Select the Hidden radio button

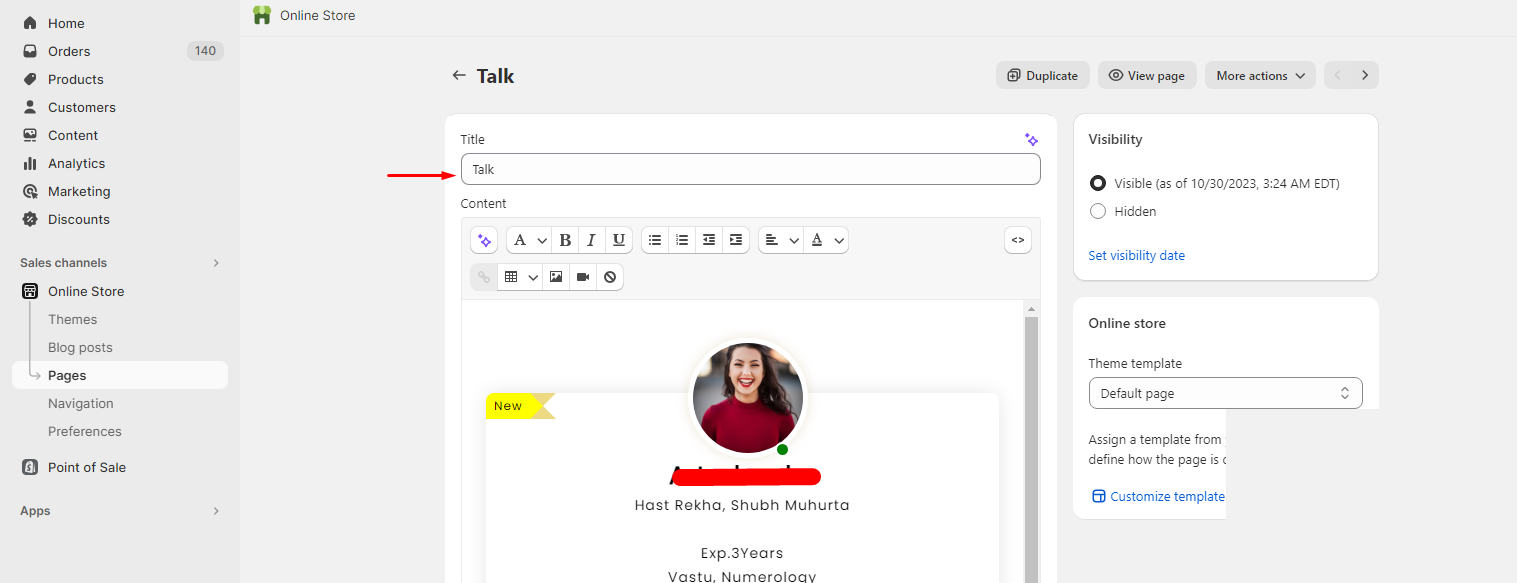pyautogui.click(x=1098, y=211)
